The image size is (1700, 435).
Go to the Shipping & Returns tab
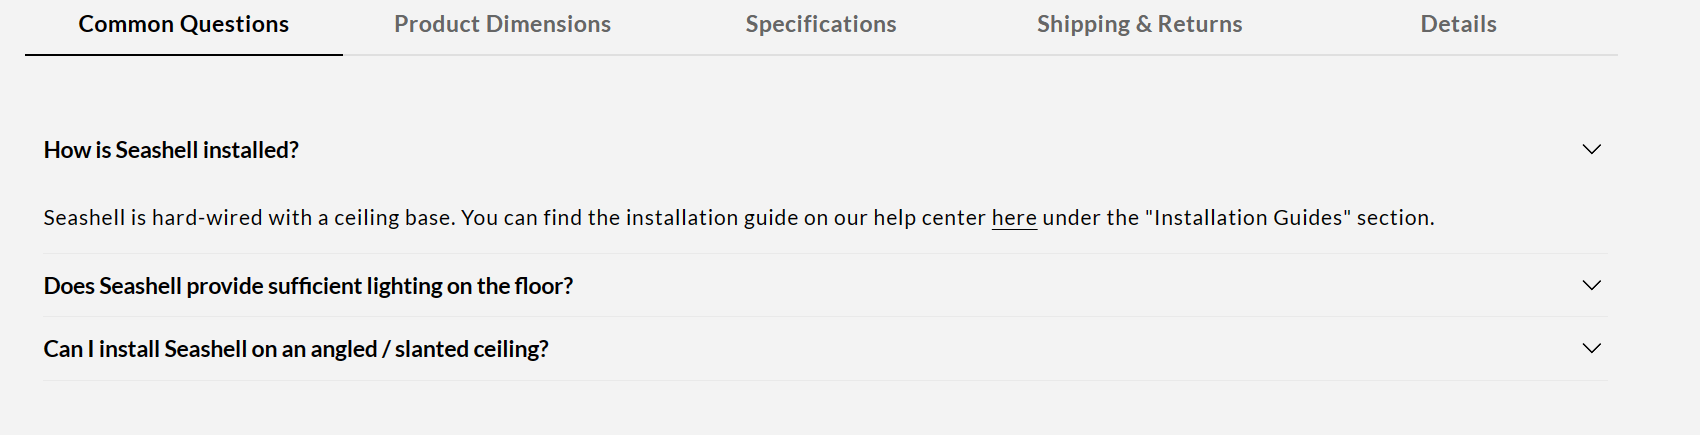[1139, 24]
